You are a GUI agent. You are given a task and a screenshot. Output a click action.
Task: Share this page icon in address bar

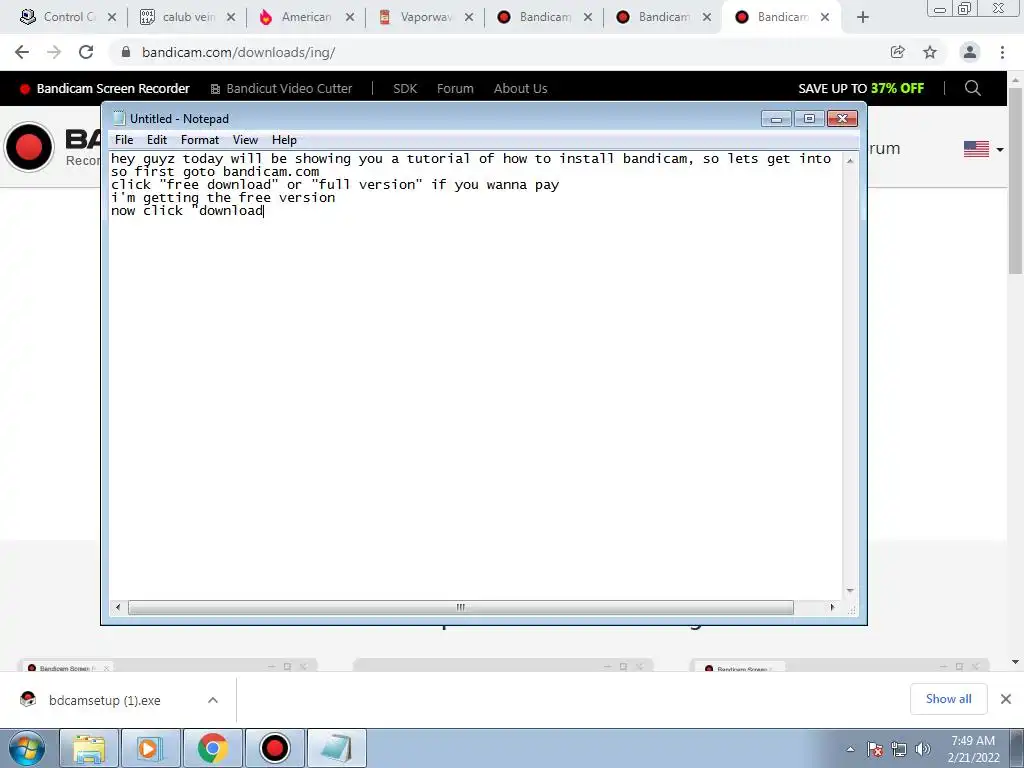[x=898, y=52]
